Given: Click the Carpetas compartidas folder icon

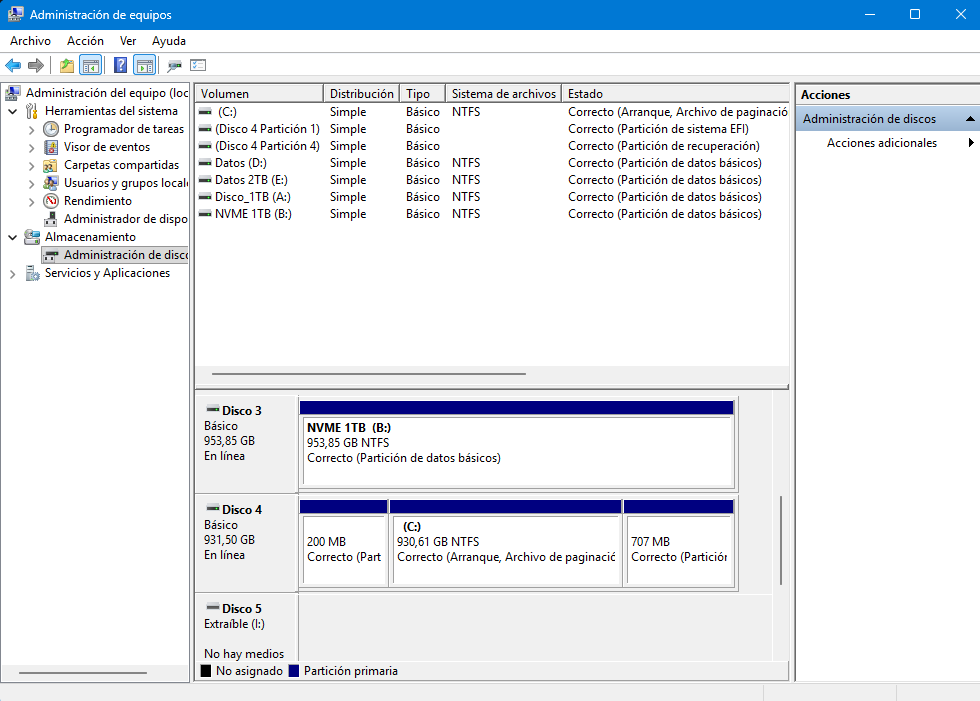Looking at the screenshot, I should [x=51, y=166].
